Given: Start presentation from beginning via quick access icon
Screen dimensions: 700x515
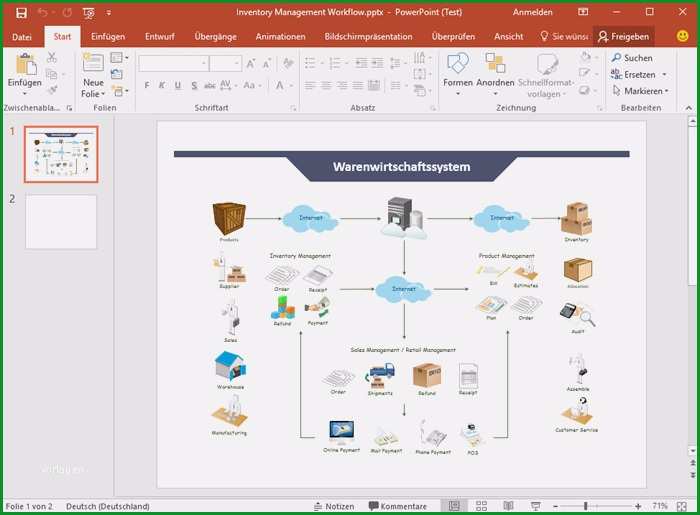Looking at the screenshot, I should tap(89, 13).
